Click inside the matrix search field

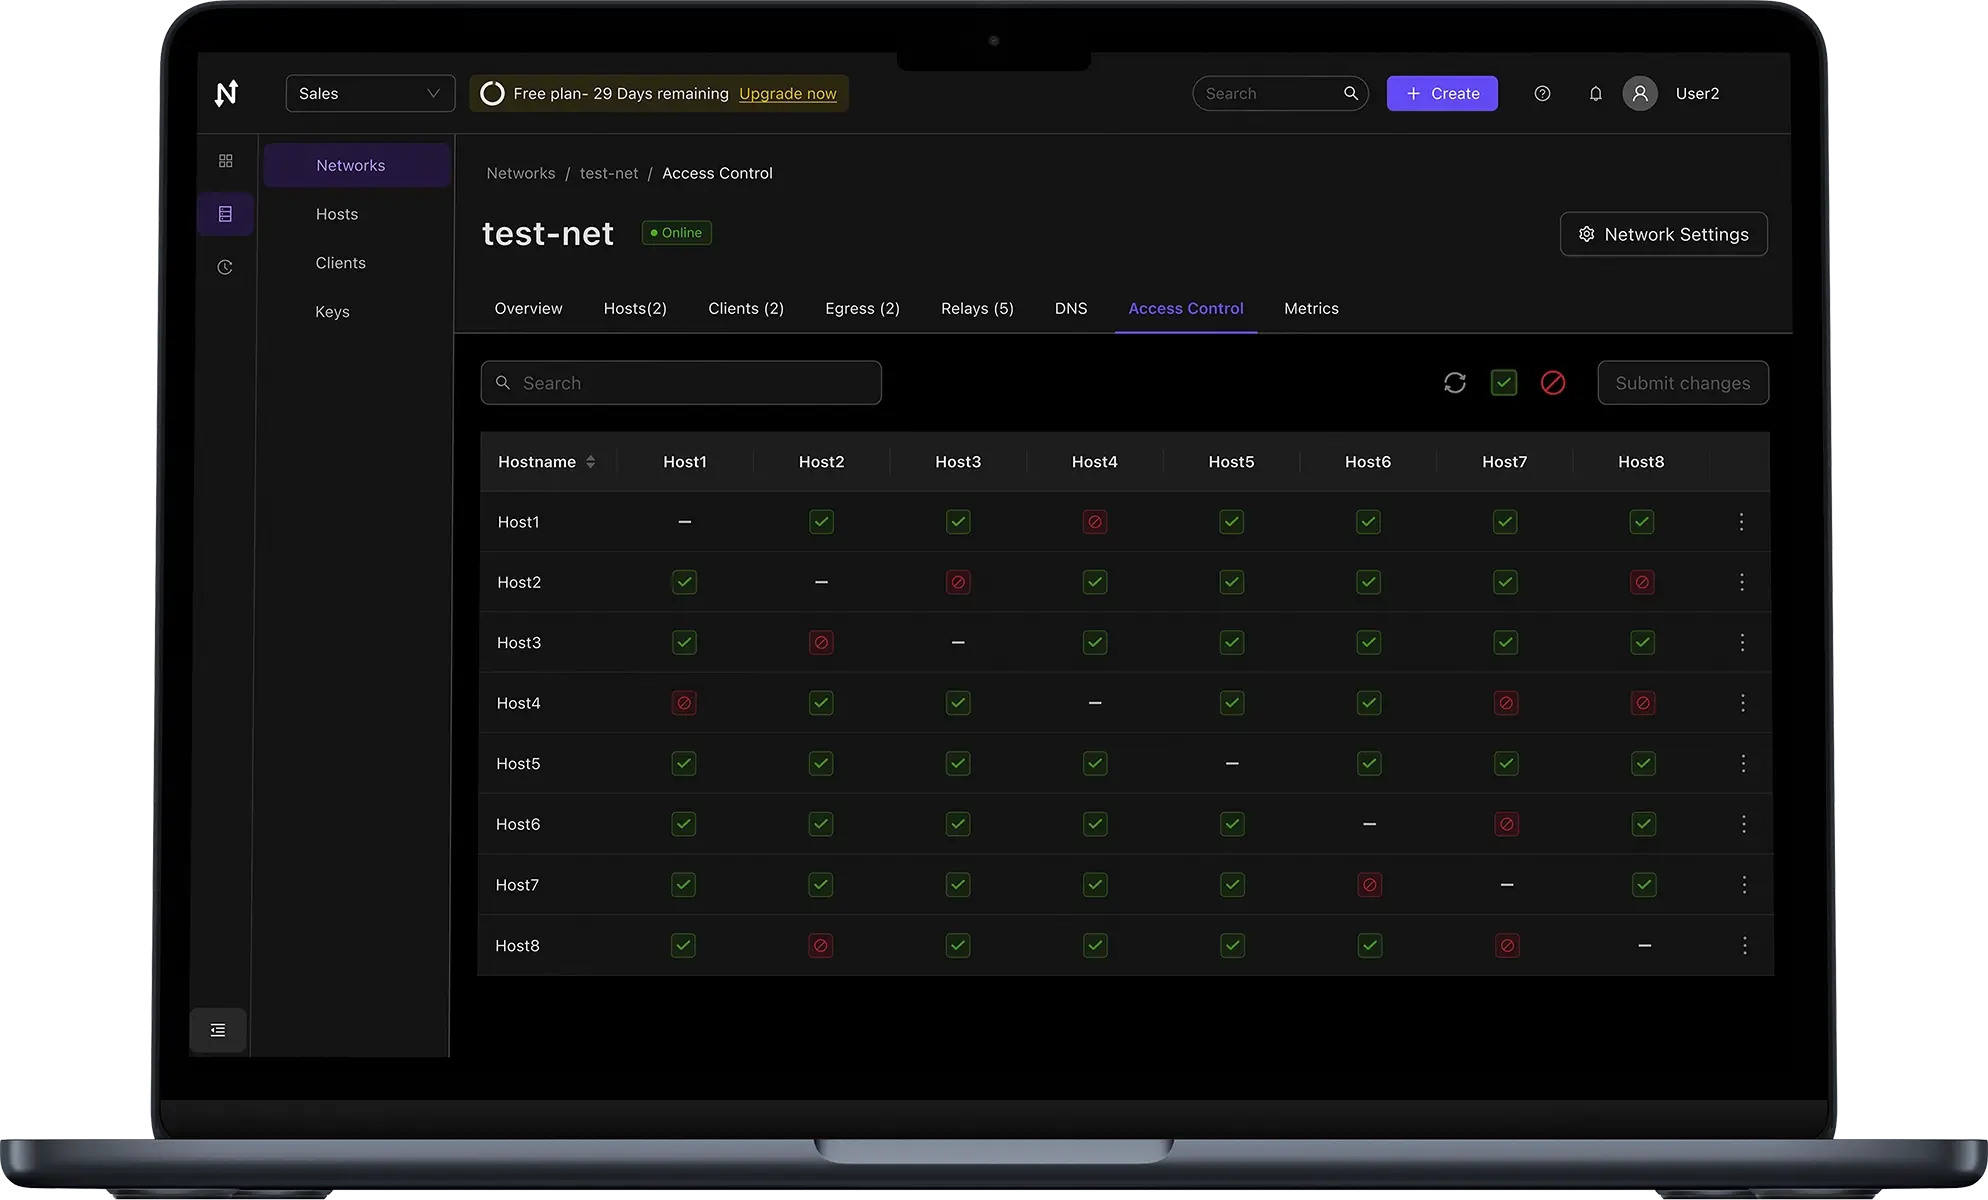coord(680,383)
